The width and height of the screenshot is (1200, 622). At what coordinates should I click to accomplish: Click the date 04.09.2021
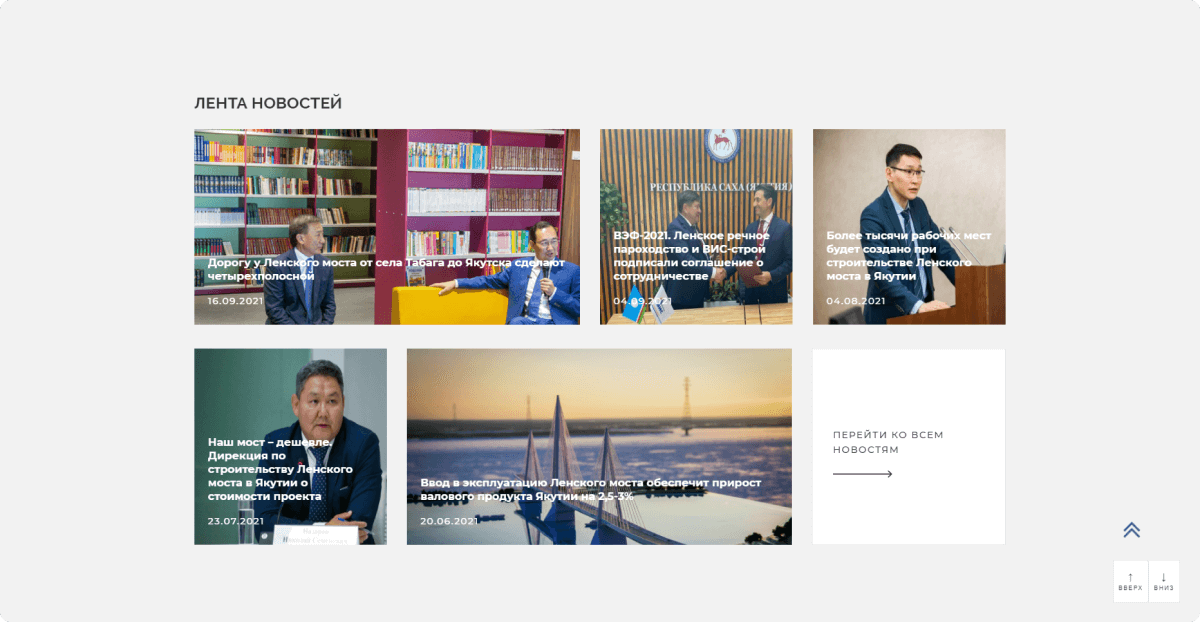[x=642, y=301]
